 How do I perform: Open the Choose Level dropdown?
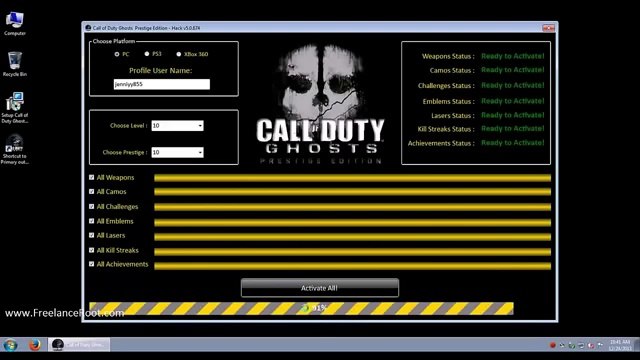177,126
